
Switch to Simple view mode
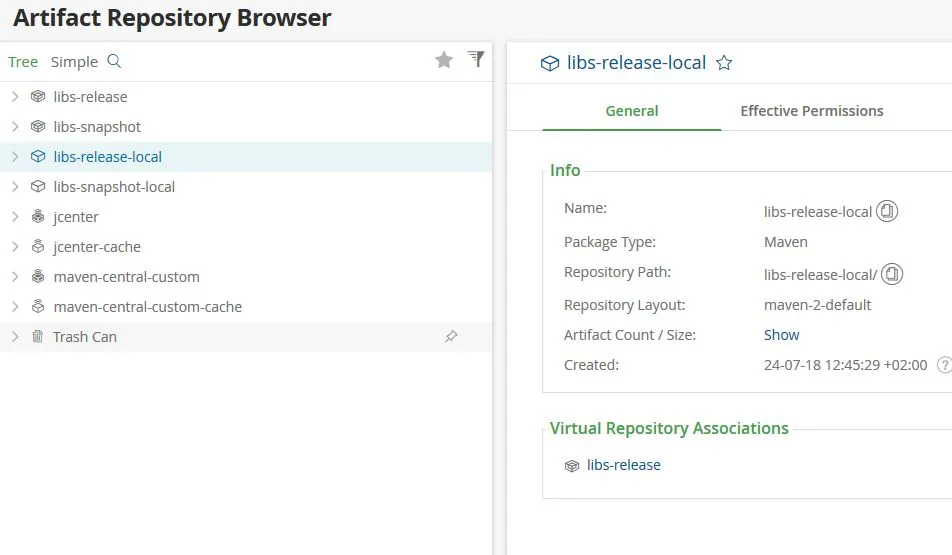click(74, 62)
